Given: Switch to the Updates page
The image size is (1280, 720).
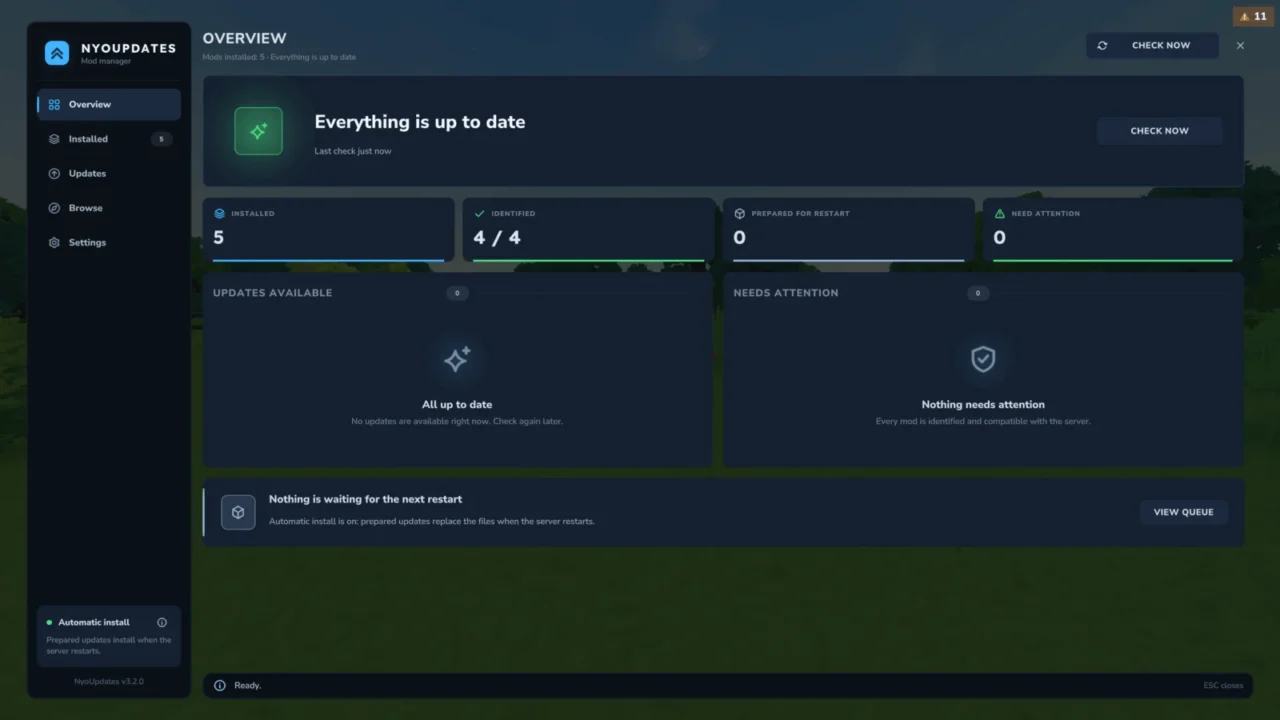Looking at the screenshot, I should tap(109, 173).
